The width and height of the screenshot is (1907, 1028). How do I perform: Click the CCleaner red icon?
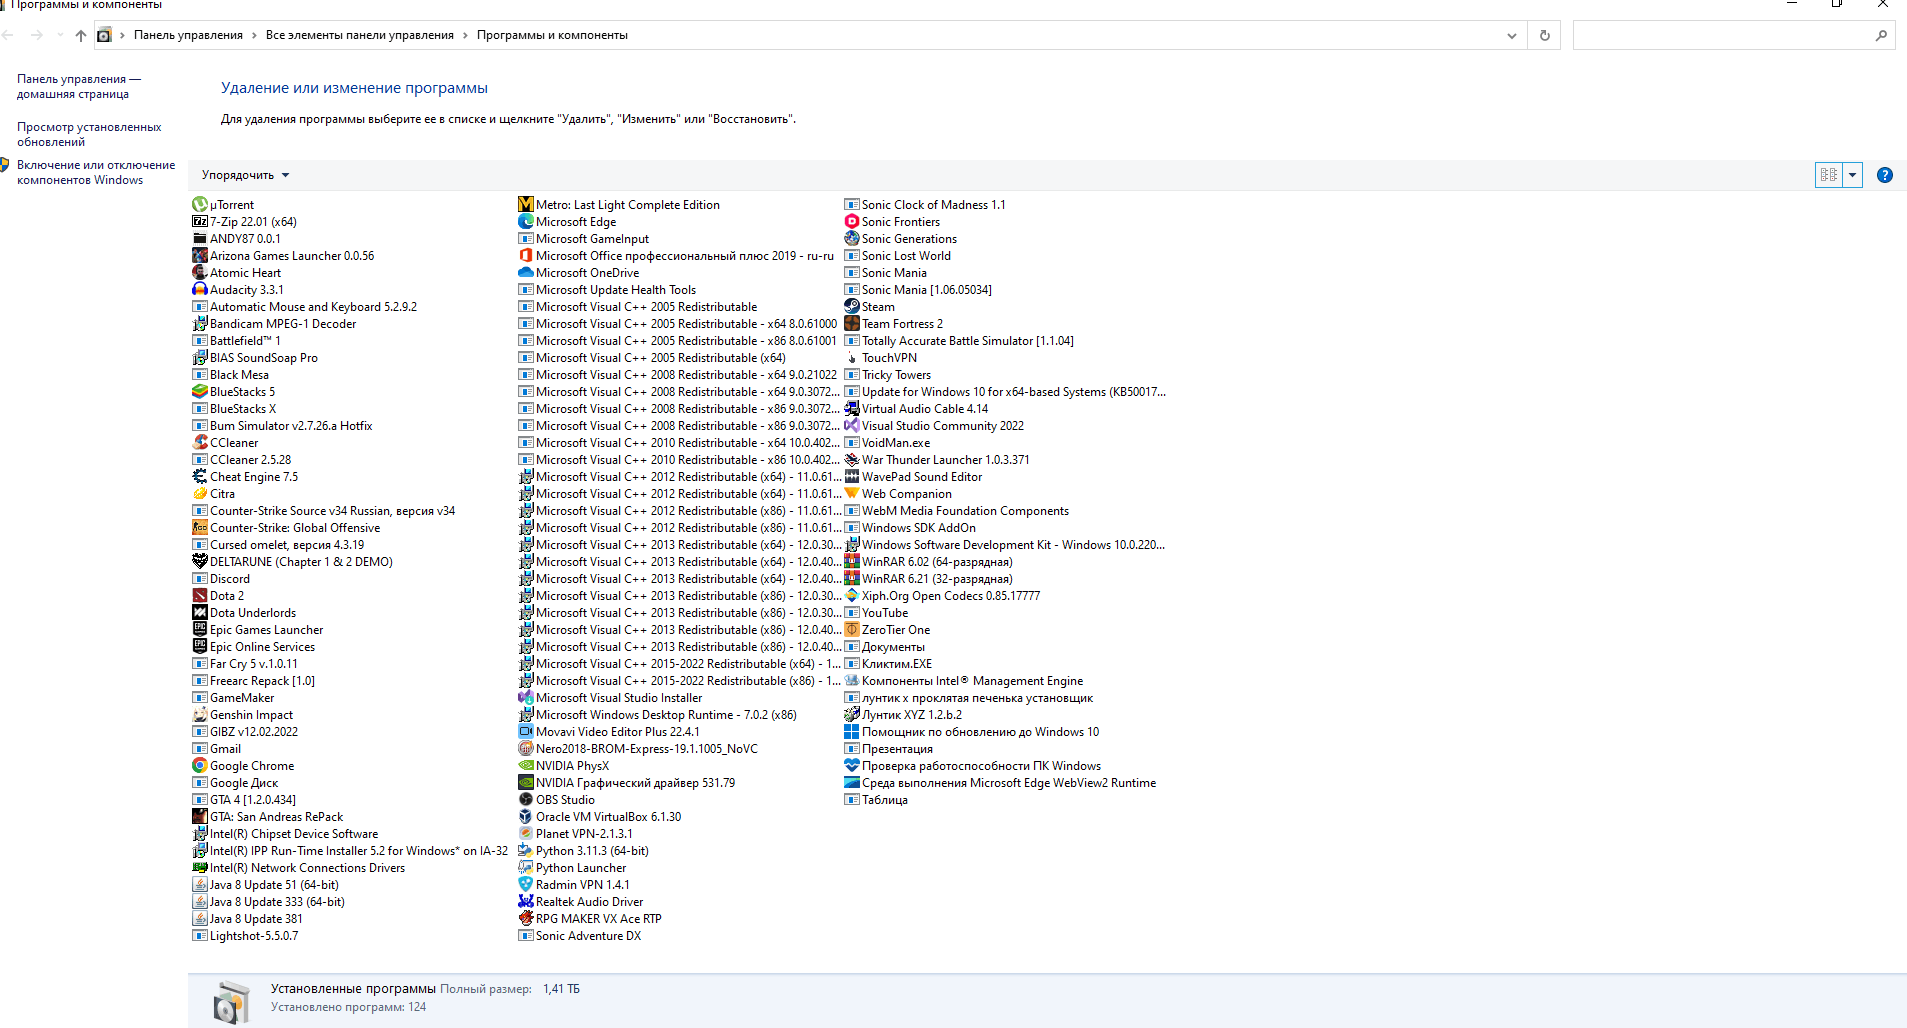pos(200,442)
